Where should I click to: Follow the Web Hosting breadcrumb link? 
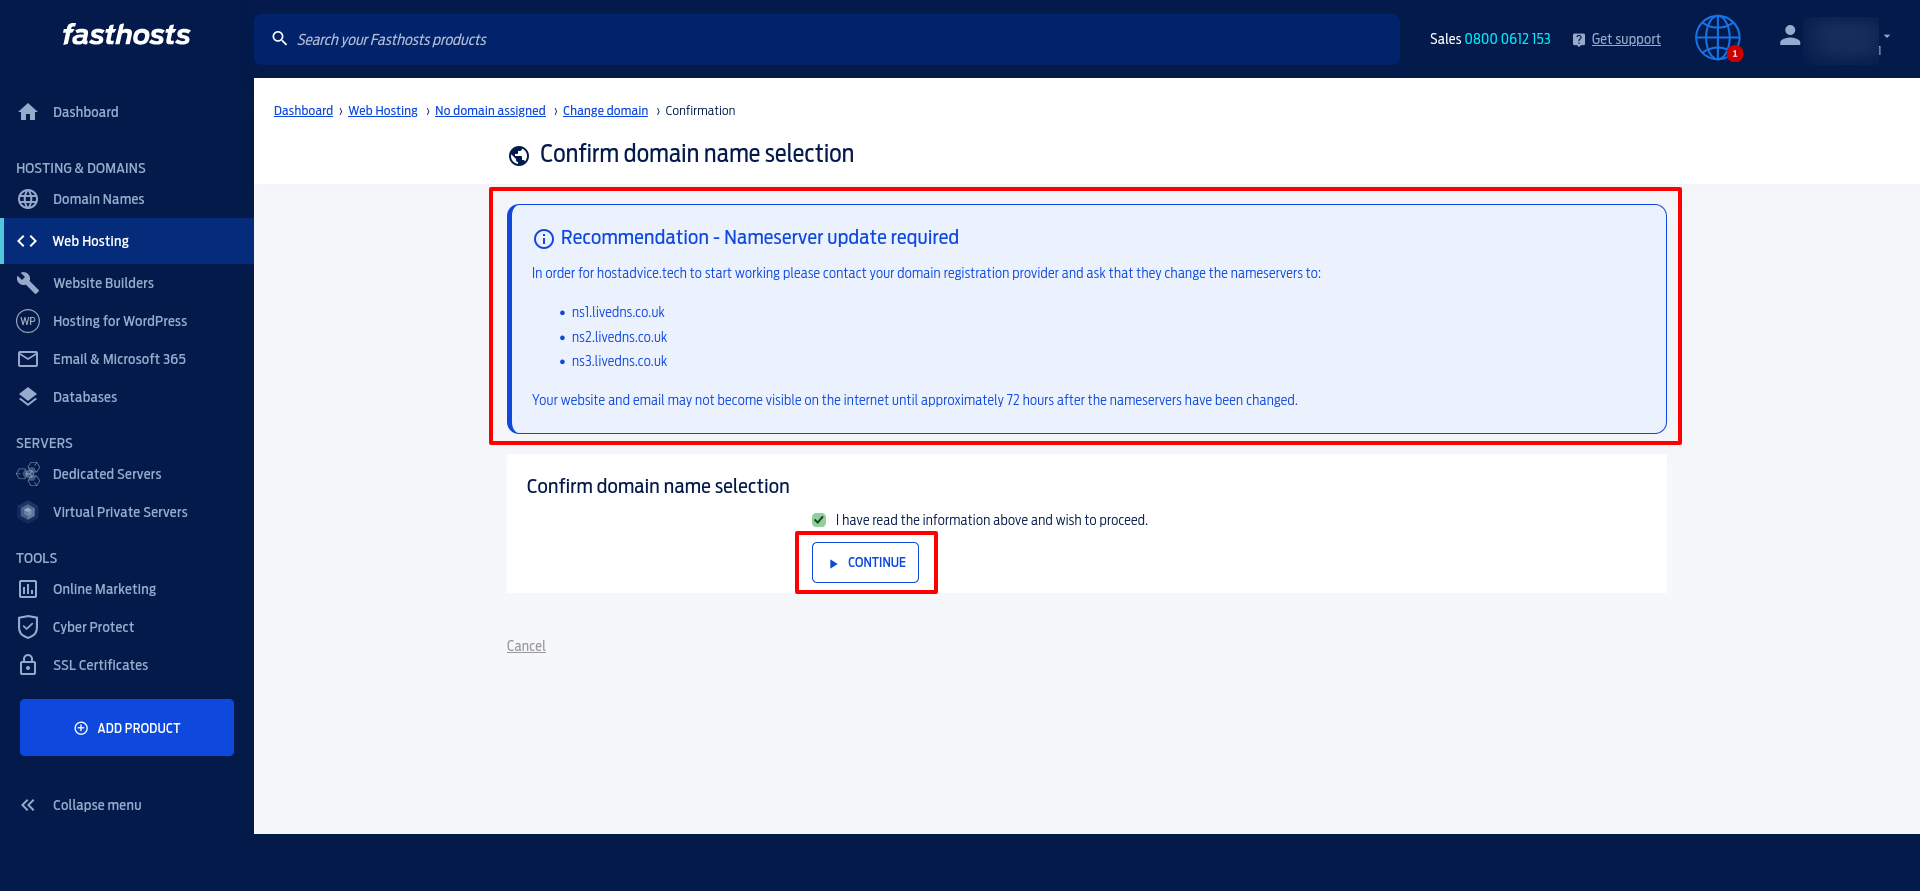tap(383, 111)
